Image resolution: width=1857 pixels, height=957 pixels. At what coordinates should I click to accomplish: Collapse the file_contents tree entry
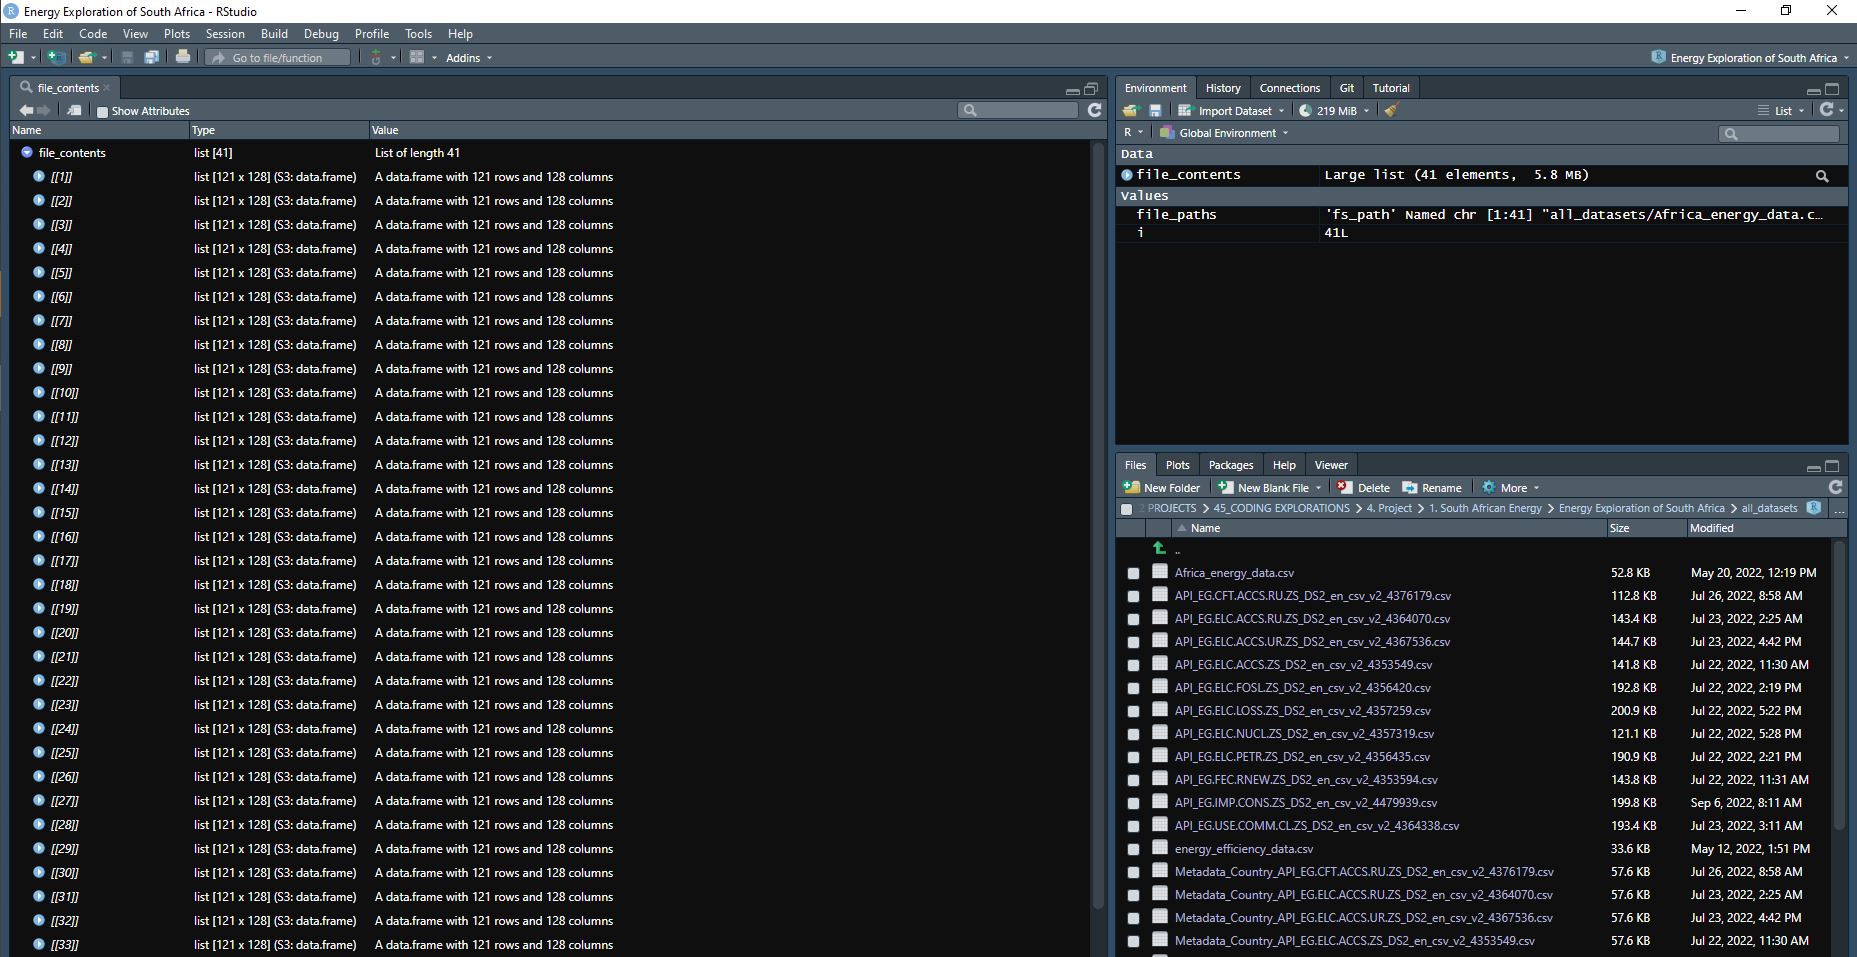[25, 152]
